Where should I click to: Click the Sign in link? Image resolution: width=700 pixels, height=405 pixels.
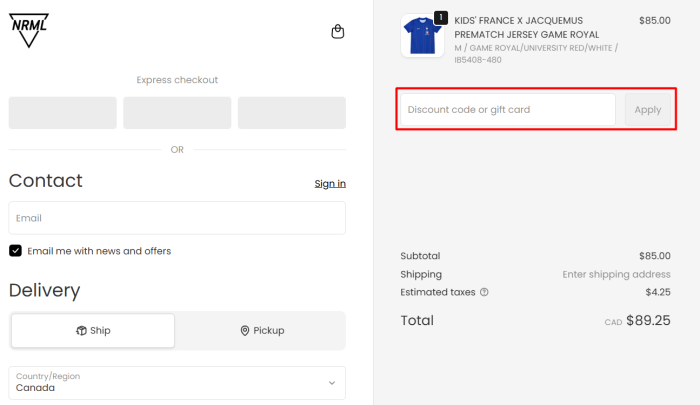click(x=330, y=184)
